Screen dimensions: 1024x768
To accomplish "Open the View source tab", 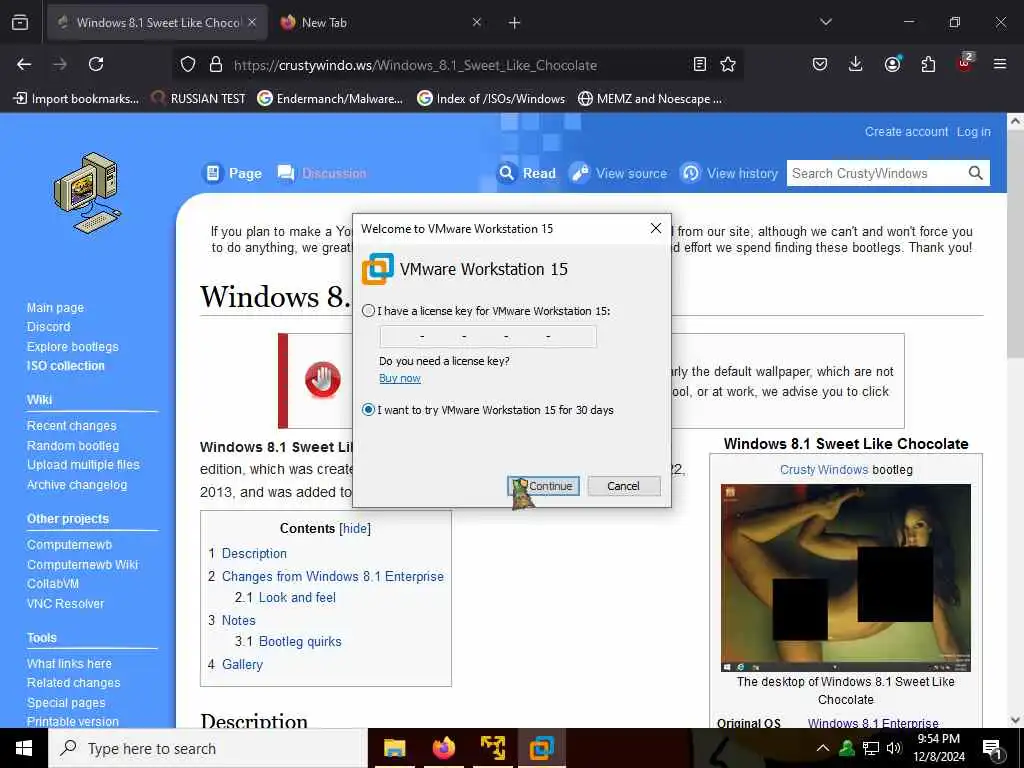I will point(618,173).
